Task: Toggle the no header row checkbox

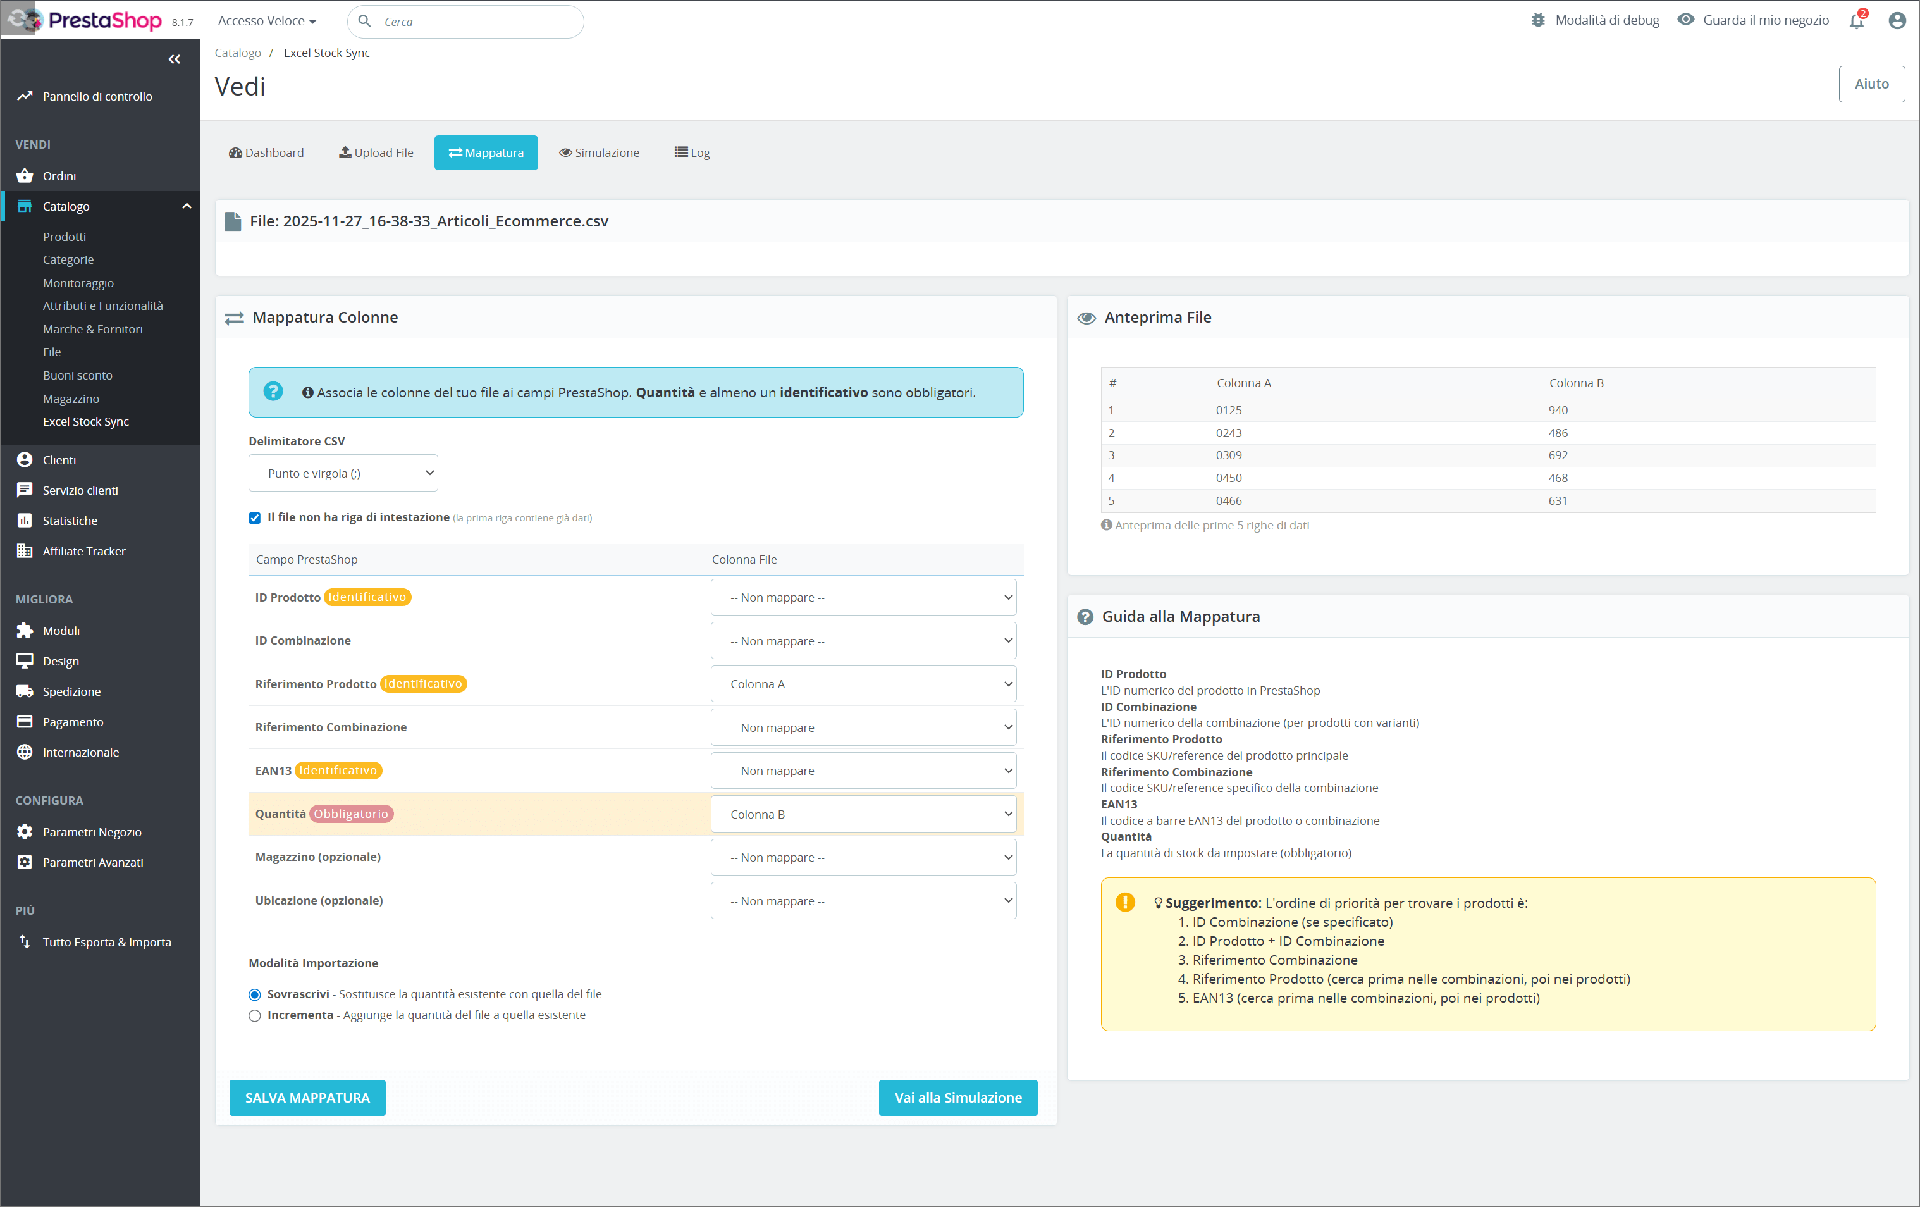Action: pyautogui.click(x=255, y=518)
